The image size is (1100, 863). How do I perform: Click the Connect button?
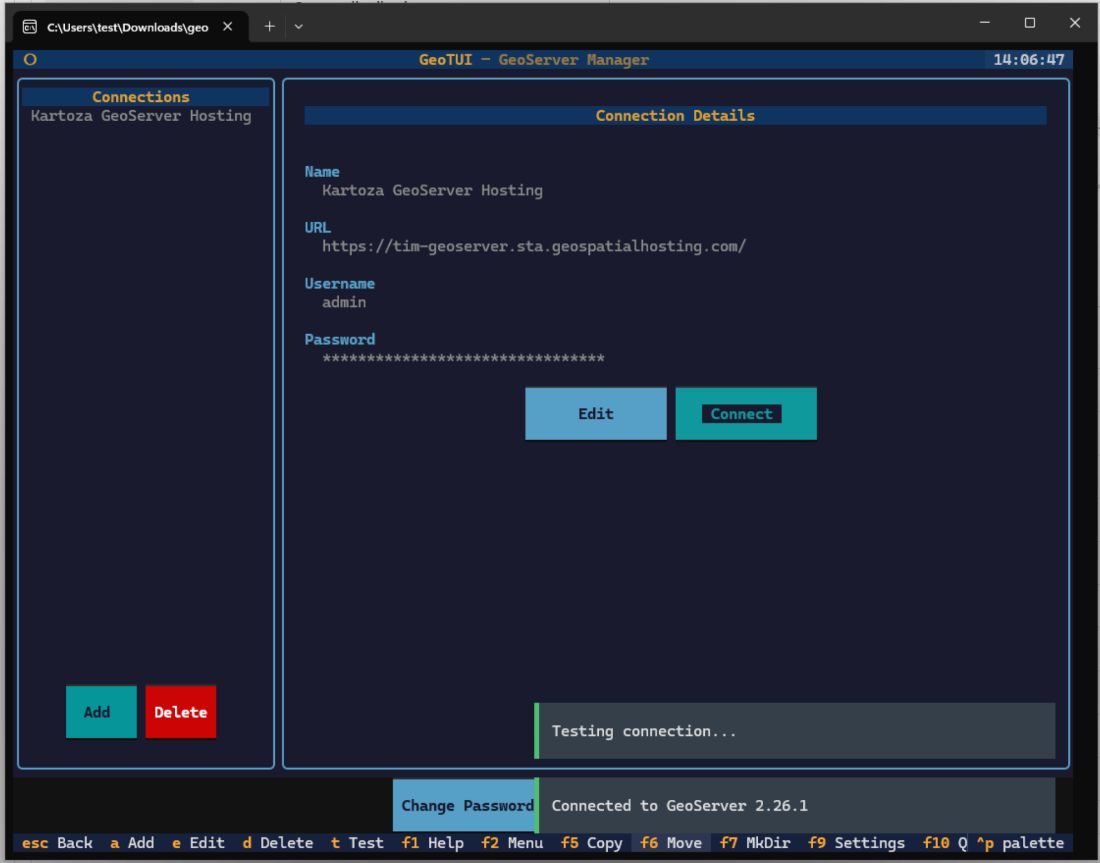[746, 414]
